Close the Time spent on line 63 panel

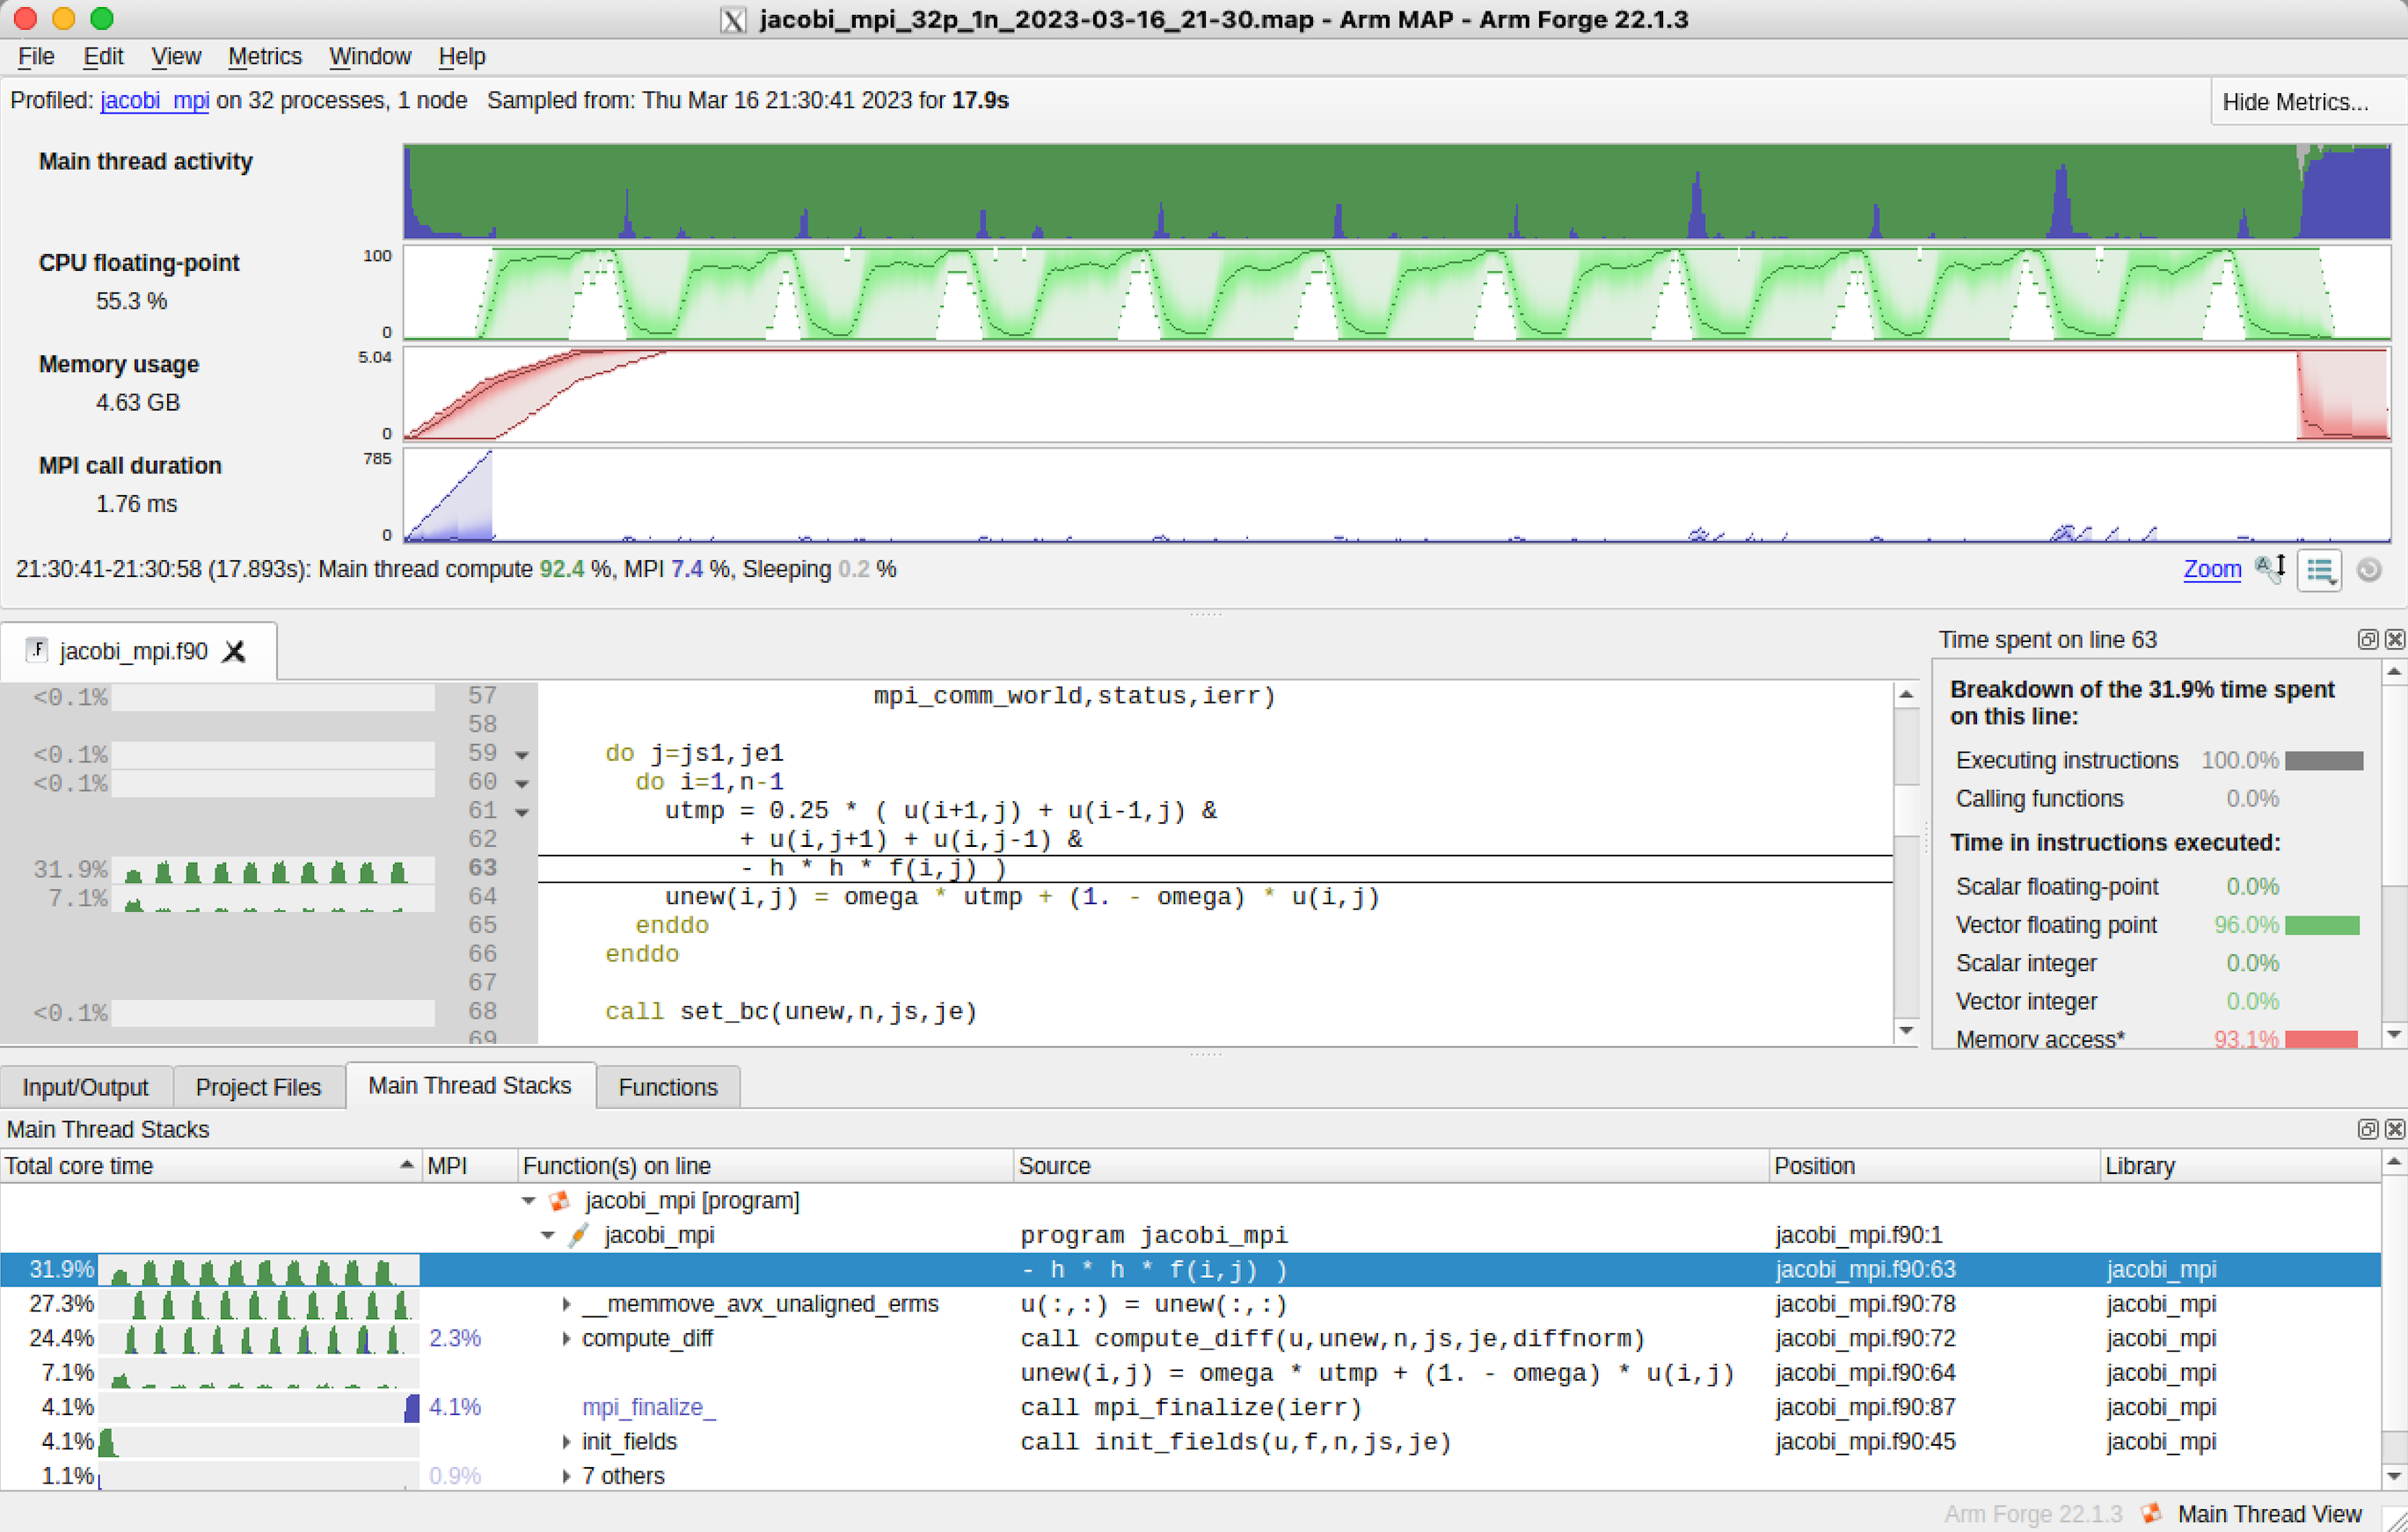(2394, 640)
